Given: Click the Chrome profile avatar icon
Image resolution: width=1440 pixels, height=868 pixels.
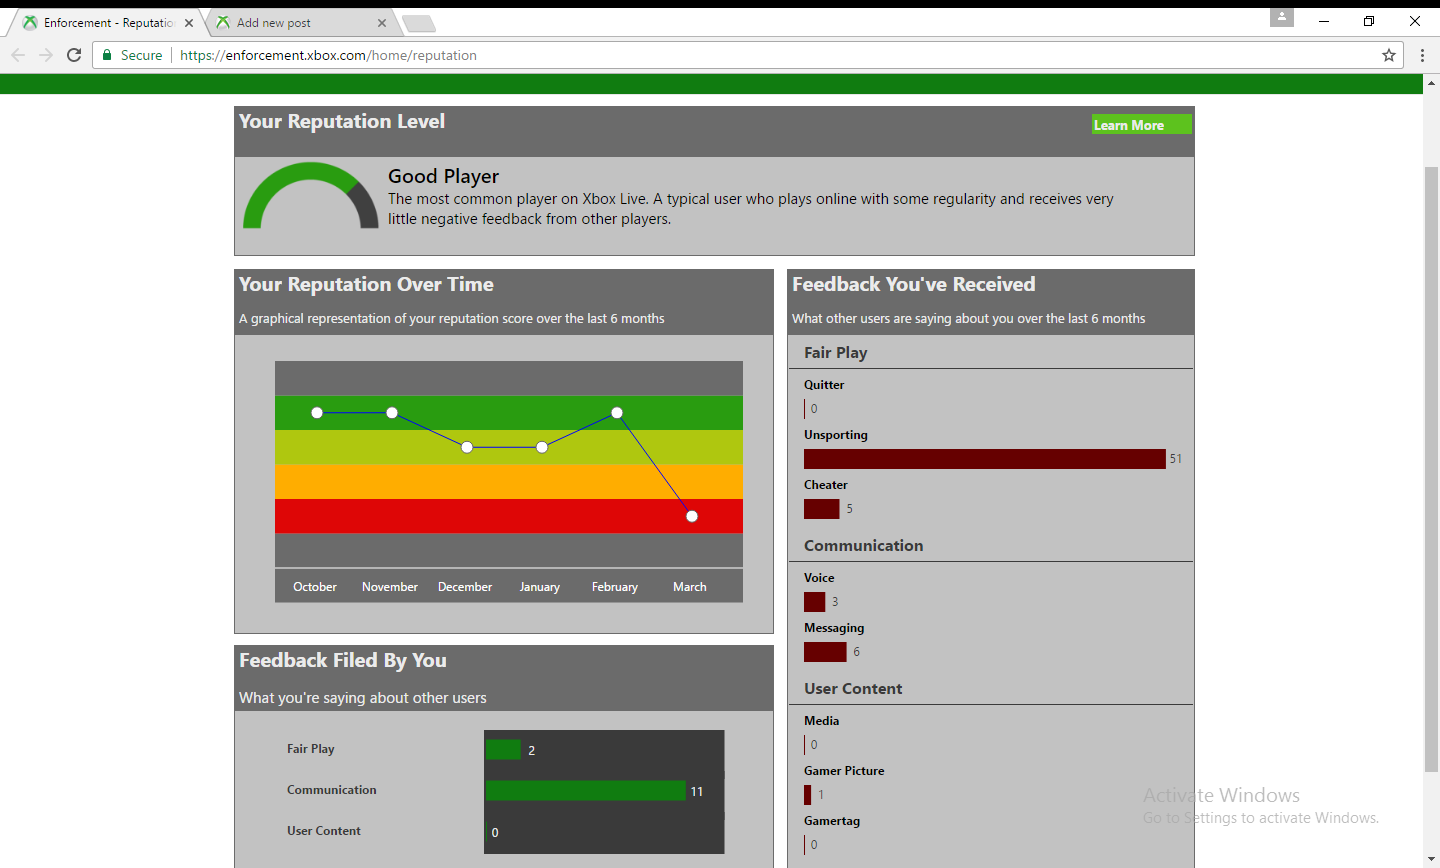Looking at the screenshot, I should [x=1282, y=17].
